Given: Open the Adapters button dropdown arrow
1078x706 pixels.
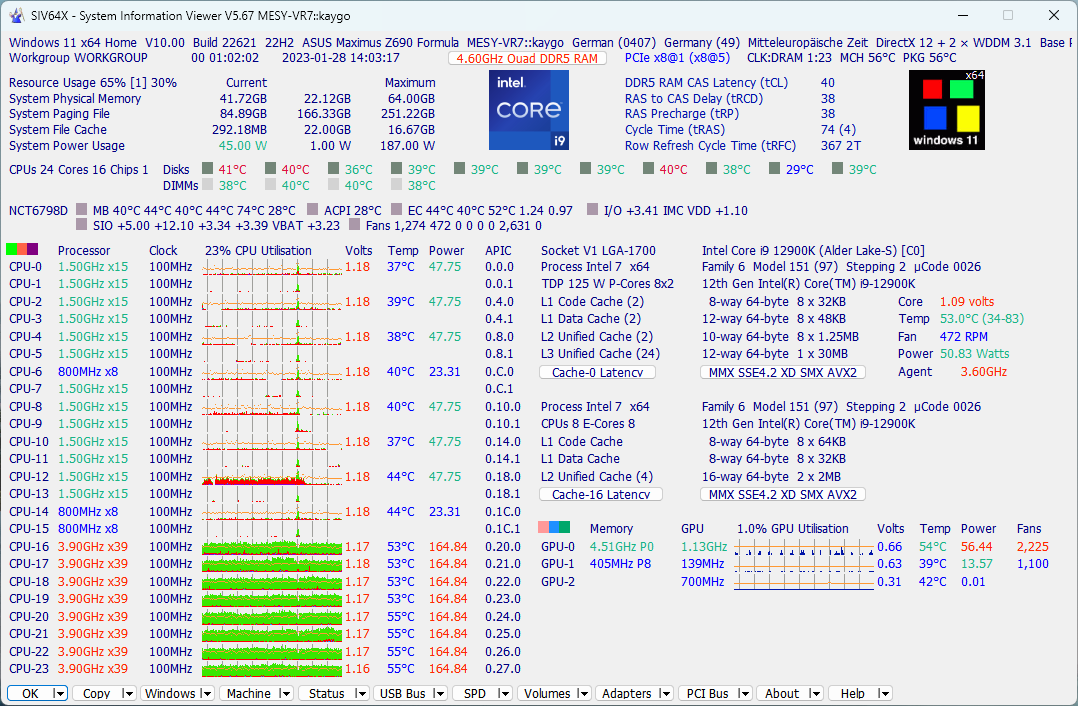Looking at the screenshot, I should 664,694.
